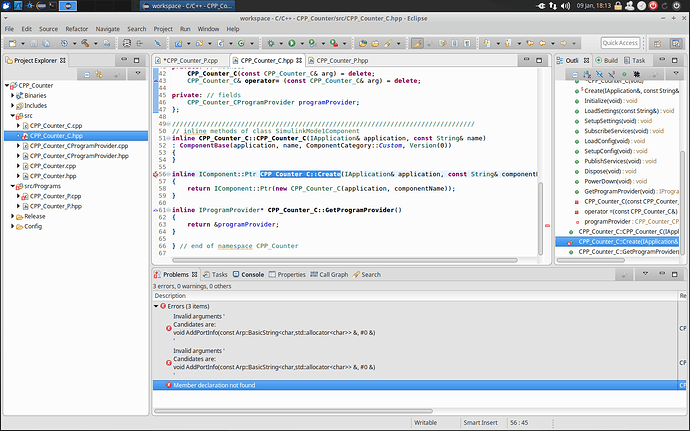Collapse the Errors (3 items) group
690x431 pixels.
point(156,306)
